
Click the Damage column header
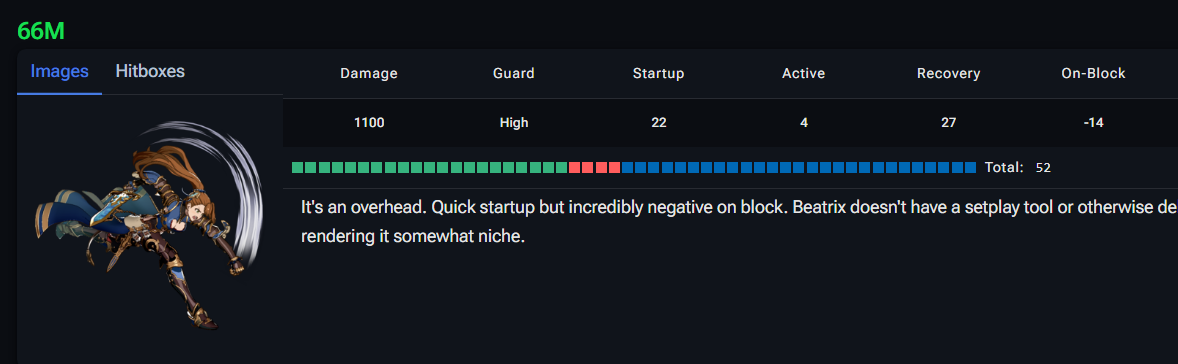tap(369, 74)
